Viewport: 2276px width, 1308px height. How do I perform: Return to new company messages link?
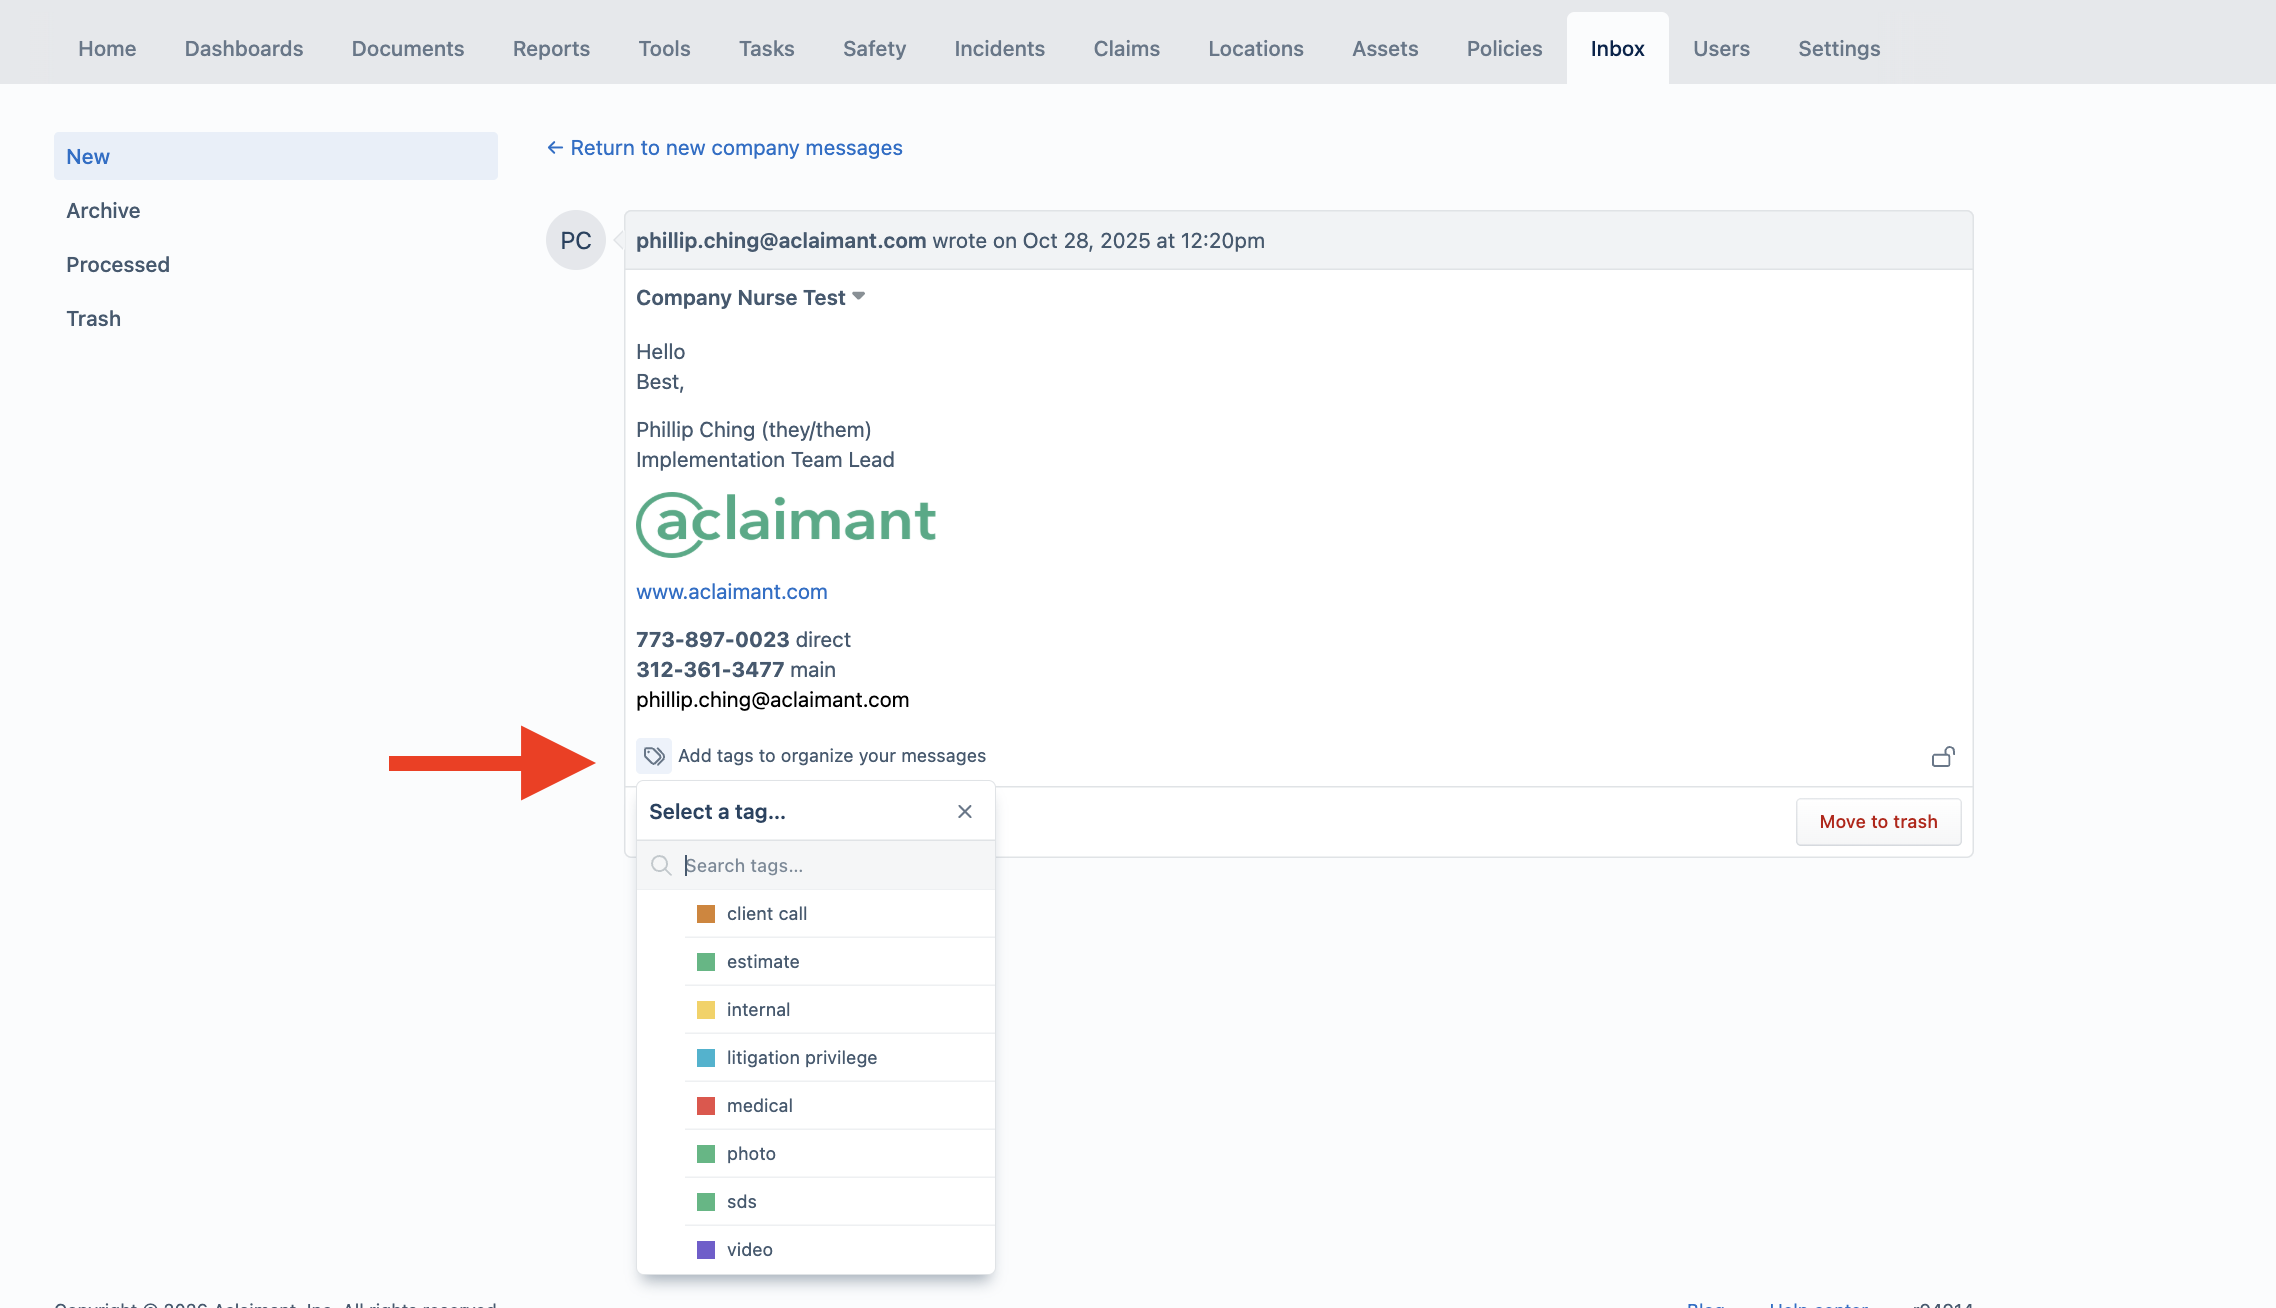(x=724, y=148)
